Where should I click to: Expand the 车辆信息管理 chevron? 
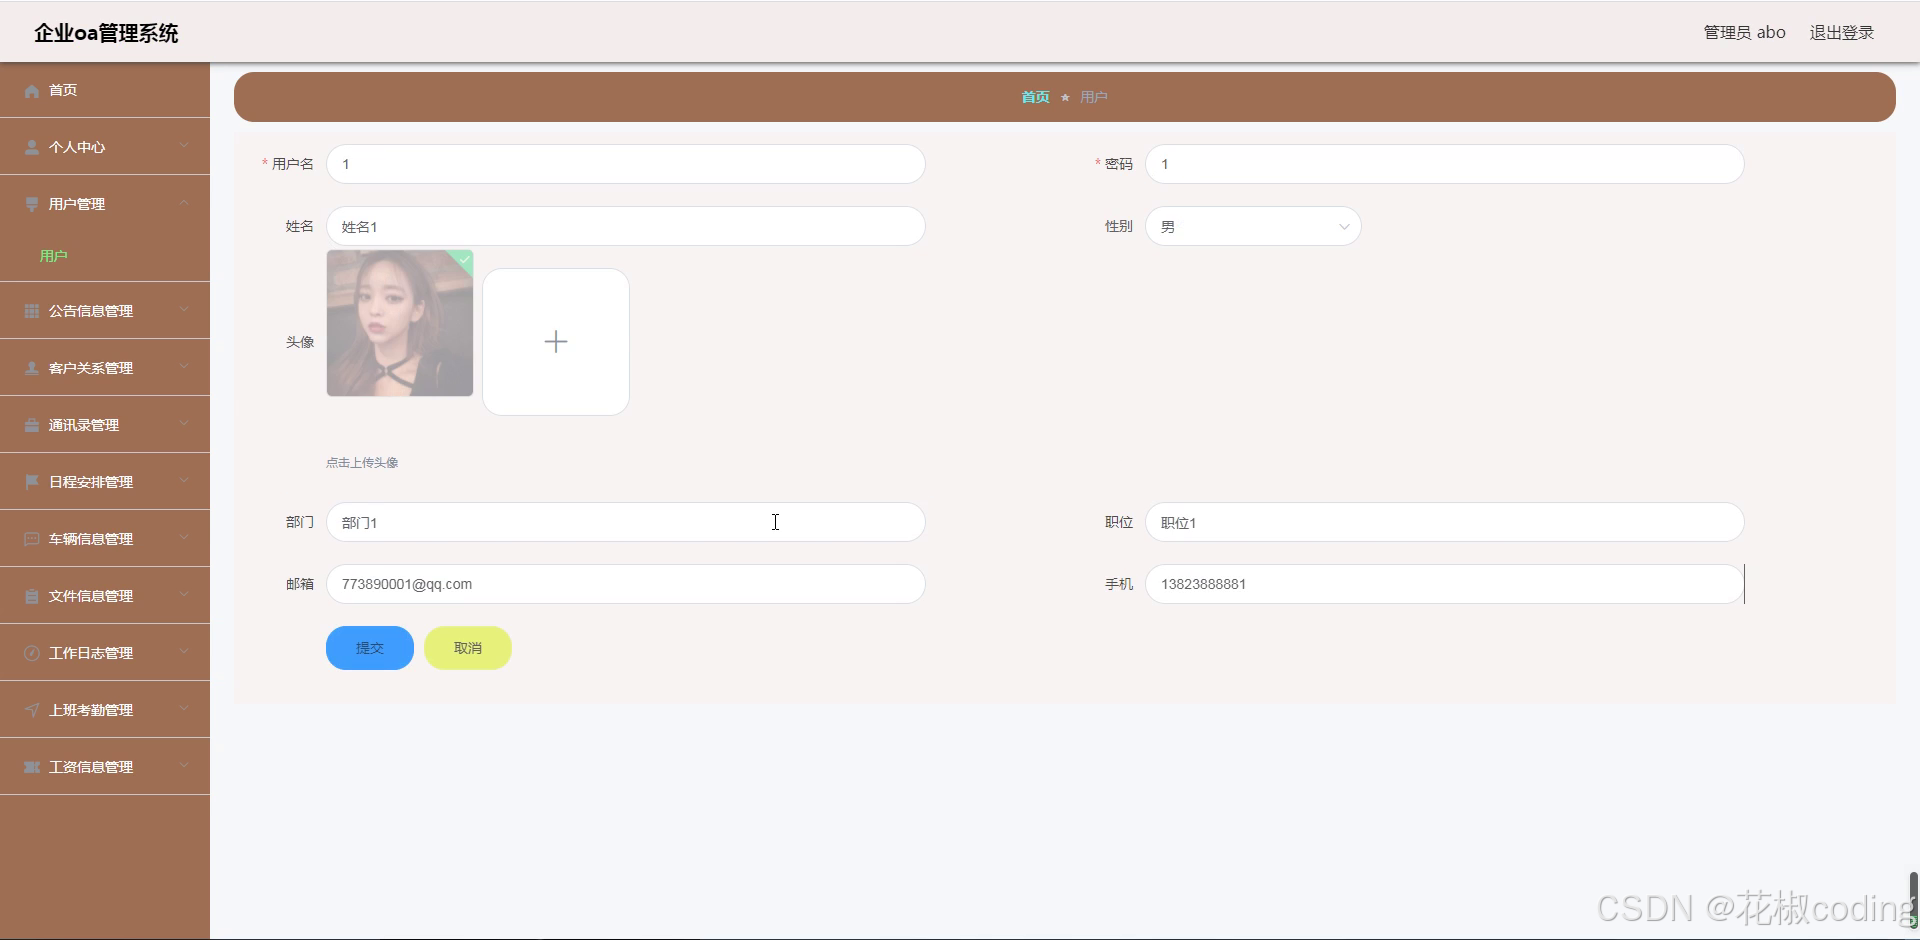tap(184, 538)
